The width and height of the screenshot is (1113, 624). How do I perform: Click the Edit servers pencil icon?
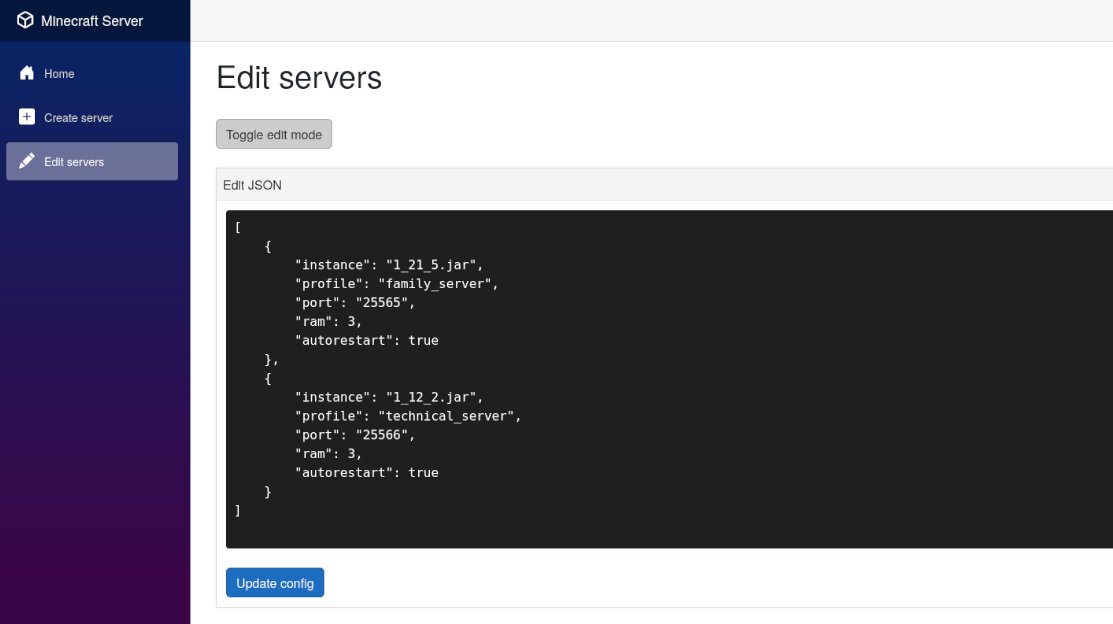[x=27, y=161]
